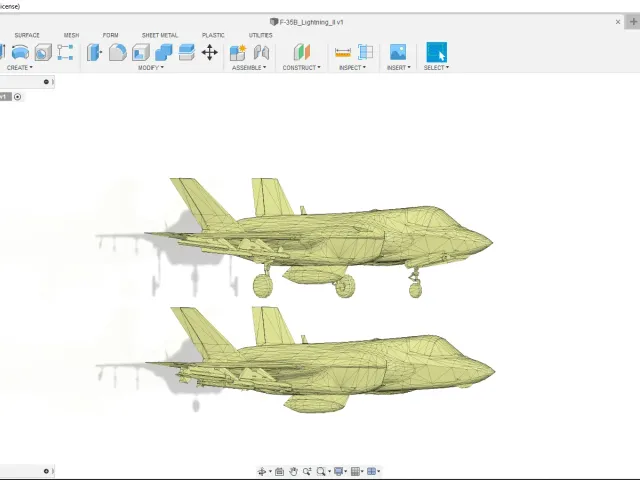Expand the Zoom Window dropdown arrow

point(329,472)
